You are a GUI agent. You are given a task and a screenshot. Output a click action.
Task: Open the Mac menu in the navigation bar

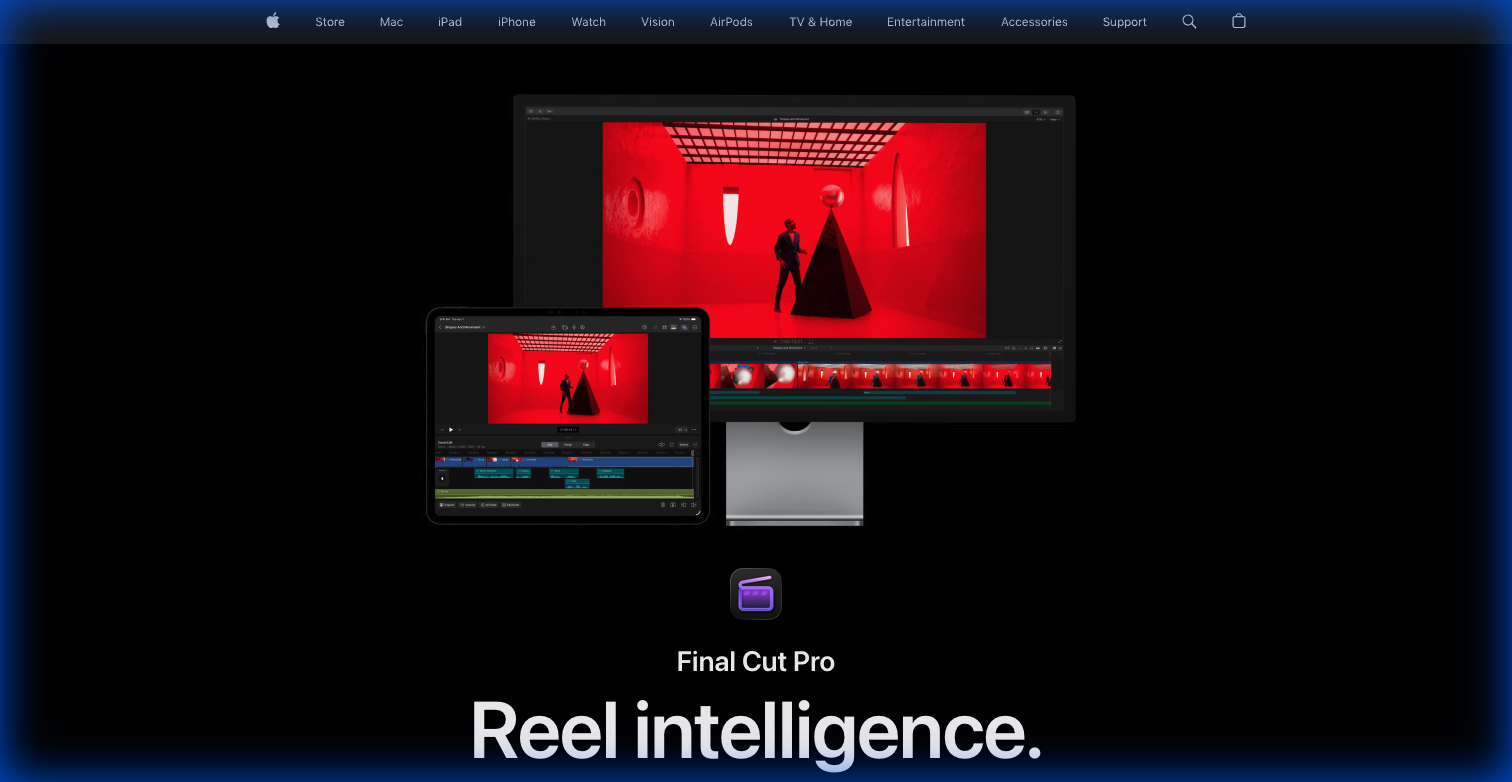pyautogui.click(x=391, y=21)
